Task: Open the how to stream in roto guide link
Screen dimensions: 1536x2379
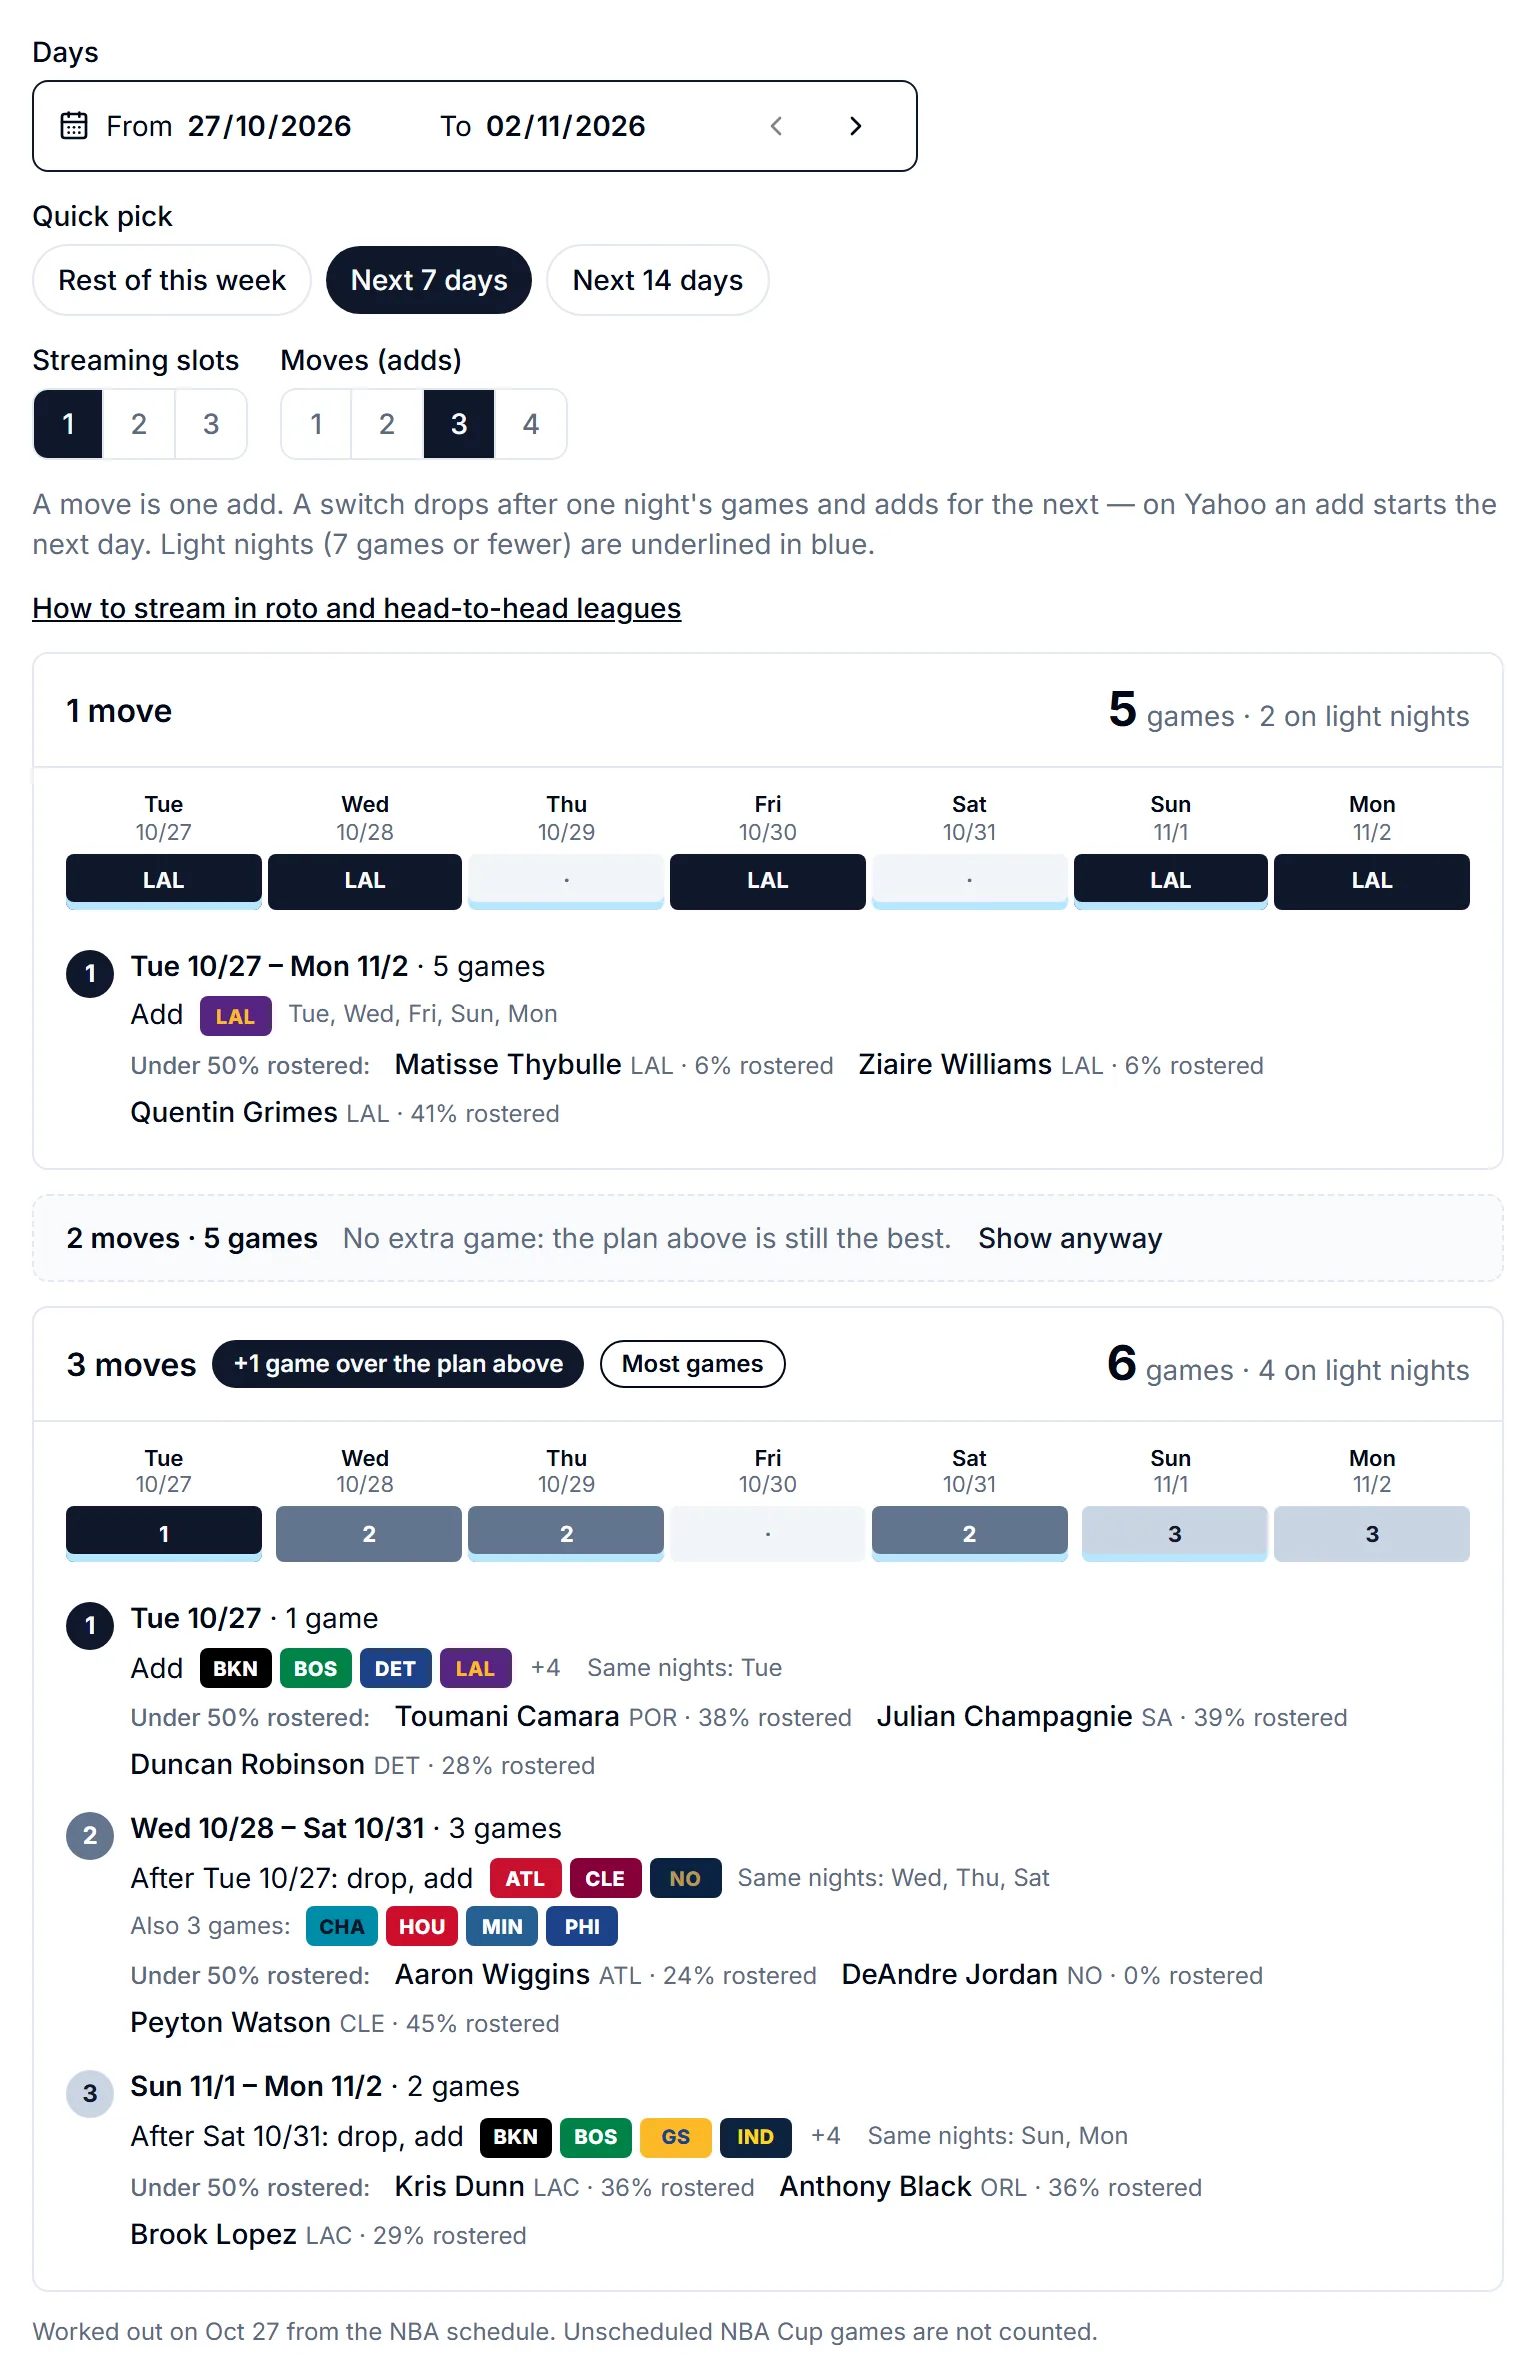Action: click(357, 608)
